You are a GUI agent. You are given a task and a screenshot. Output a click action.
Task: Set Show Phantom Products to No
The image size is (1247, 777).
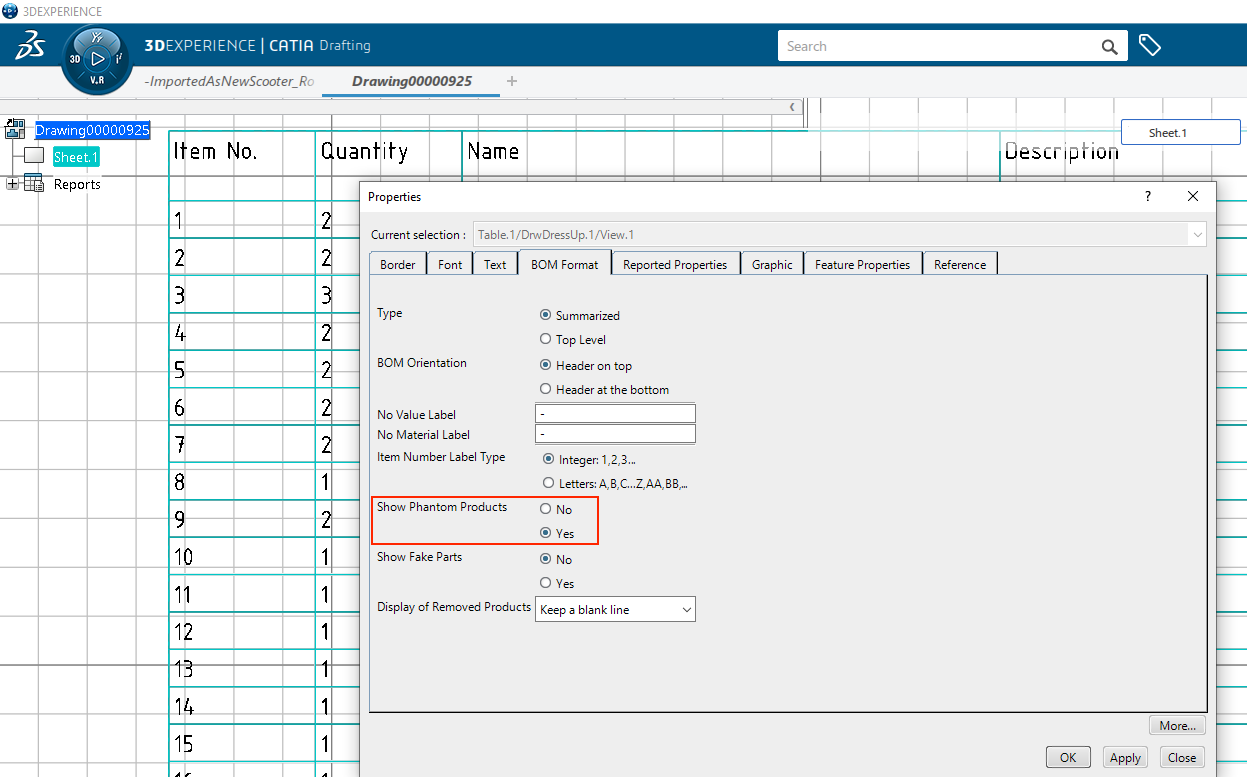(546, 510)
